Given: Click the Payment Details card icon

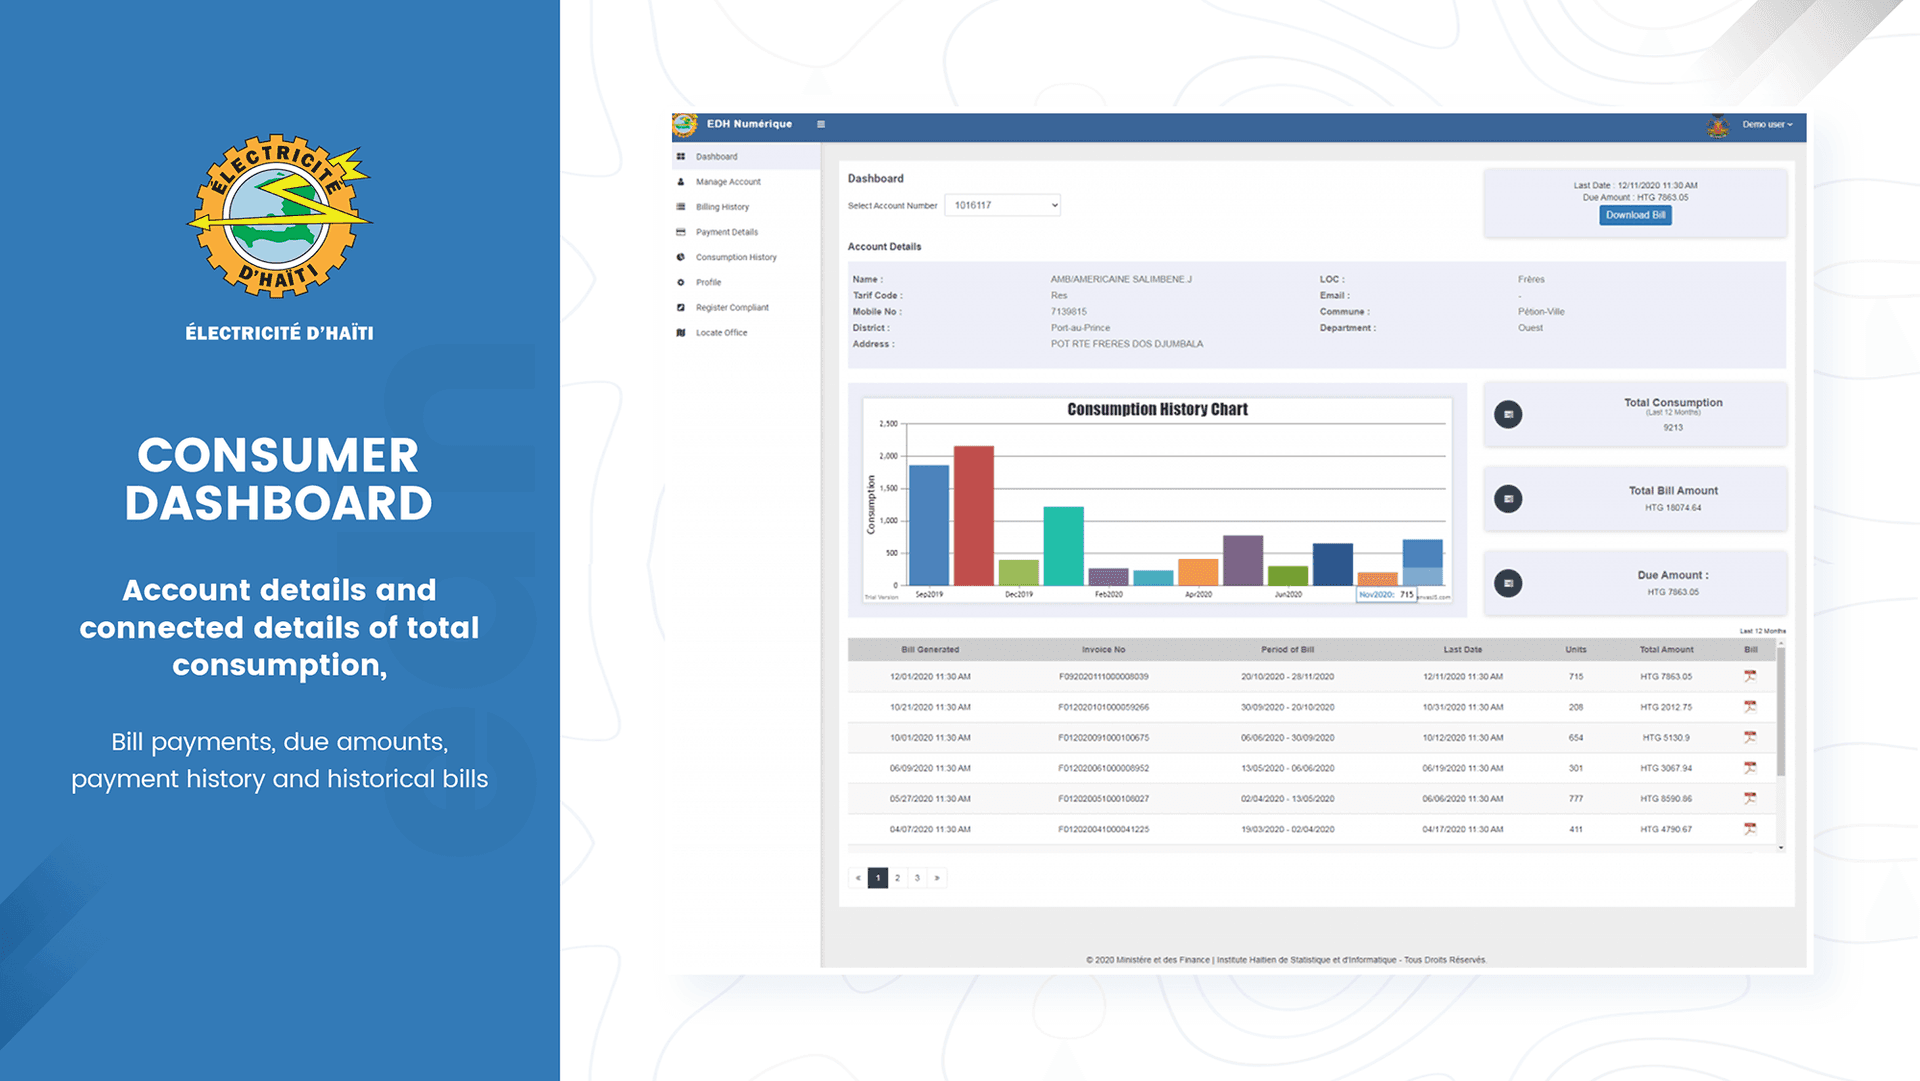Looking at the screenshot, I should coord(681,232).
